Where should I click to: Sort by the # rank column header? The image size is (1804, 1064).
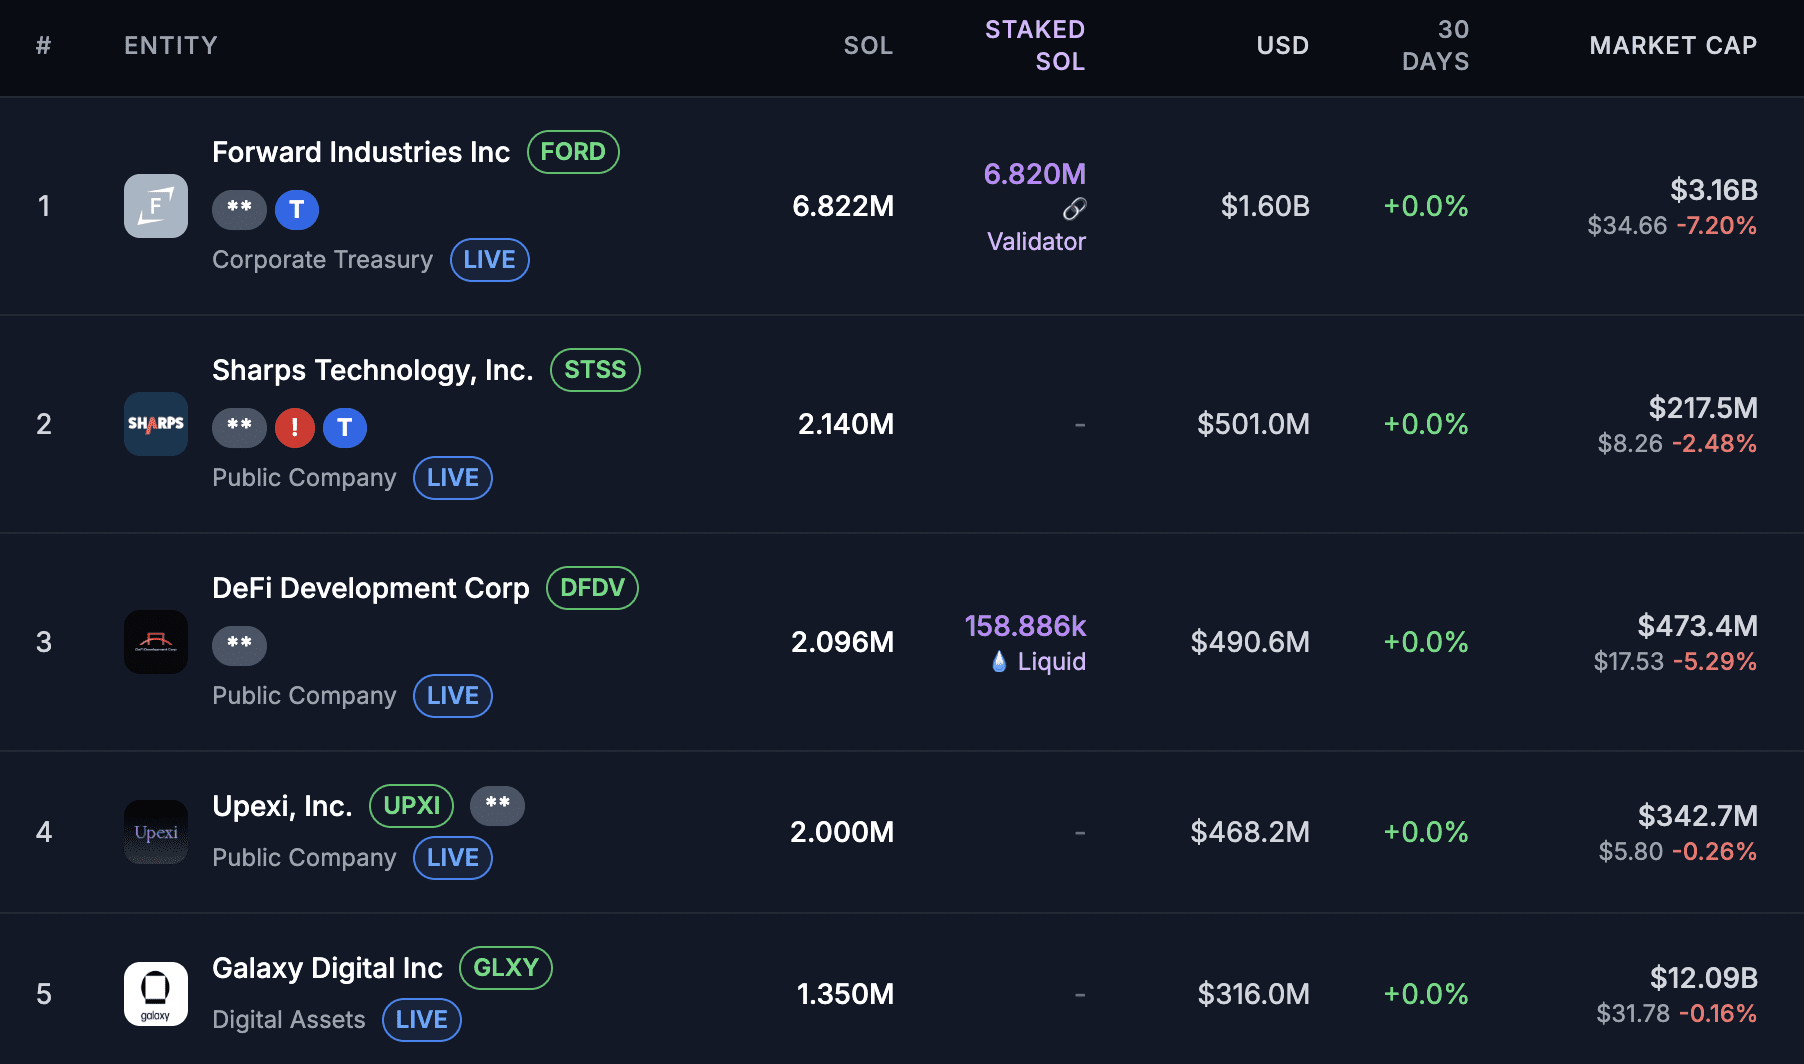point(43,46)
